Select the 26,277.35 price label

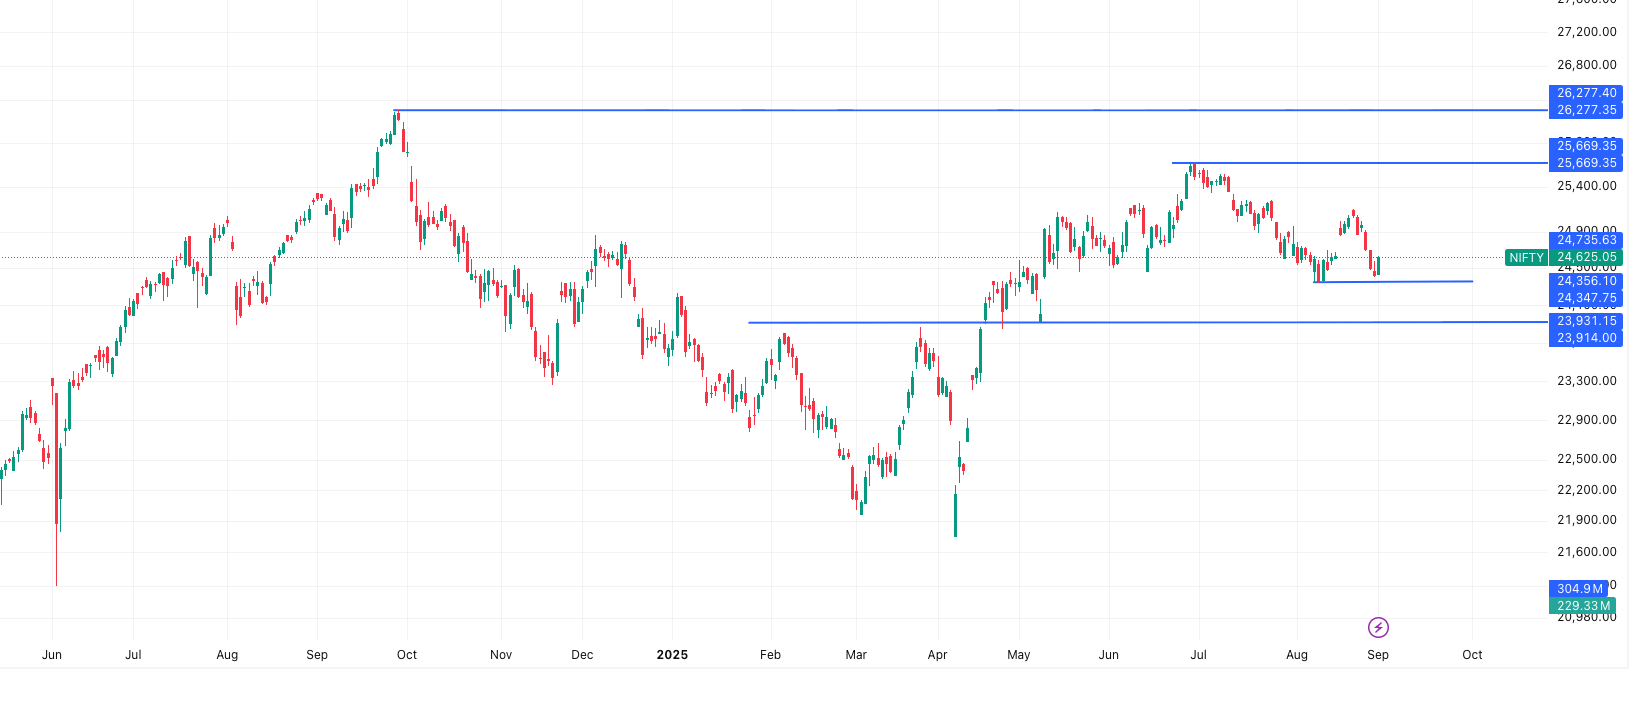pyautogui.click(x=1586, y=110)
